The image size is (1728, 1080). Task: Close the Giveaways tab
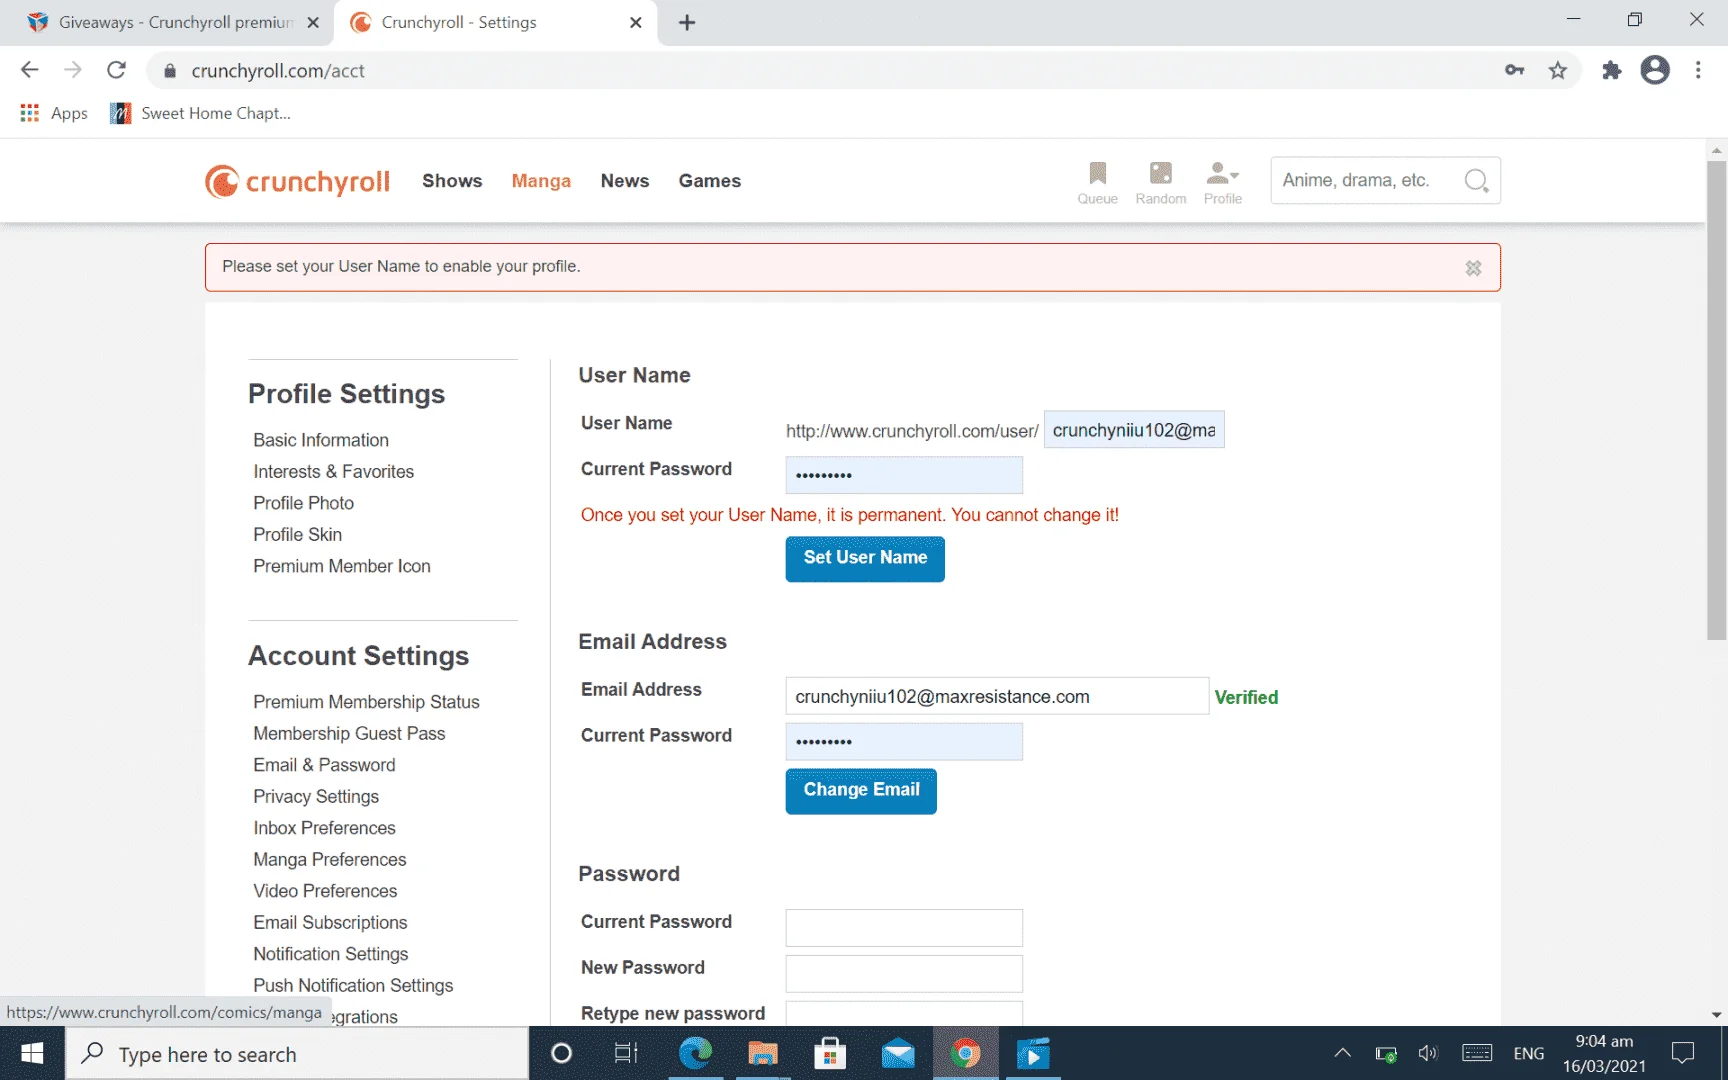313,22
